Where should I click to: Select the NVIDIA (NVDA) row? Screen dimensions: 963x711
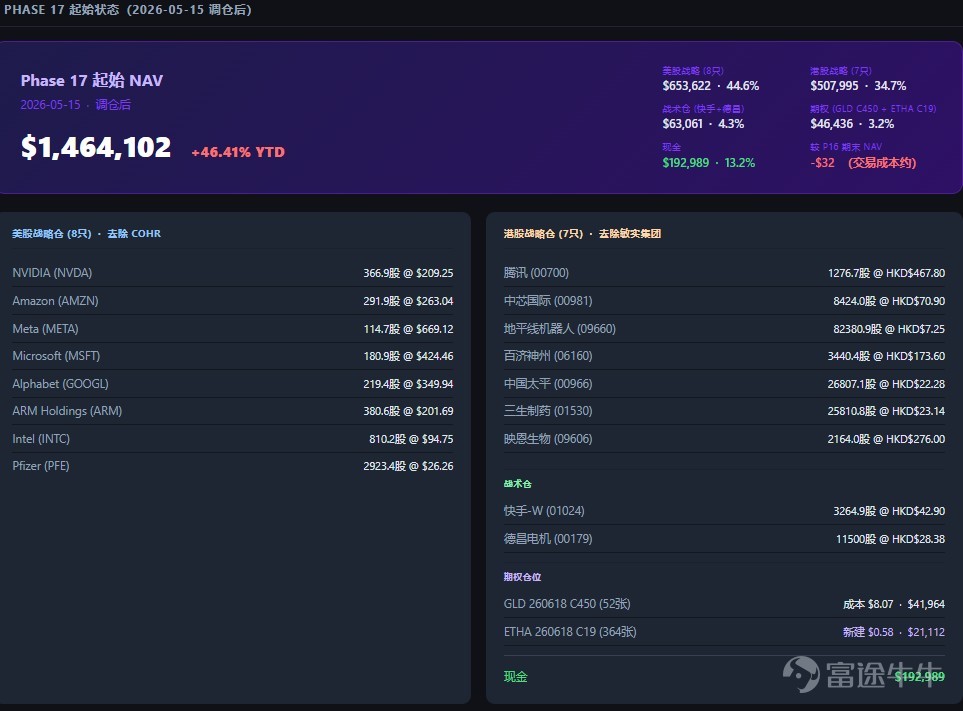pos(233,273)
